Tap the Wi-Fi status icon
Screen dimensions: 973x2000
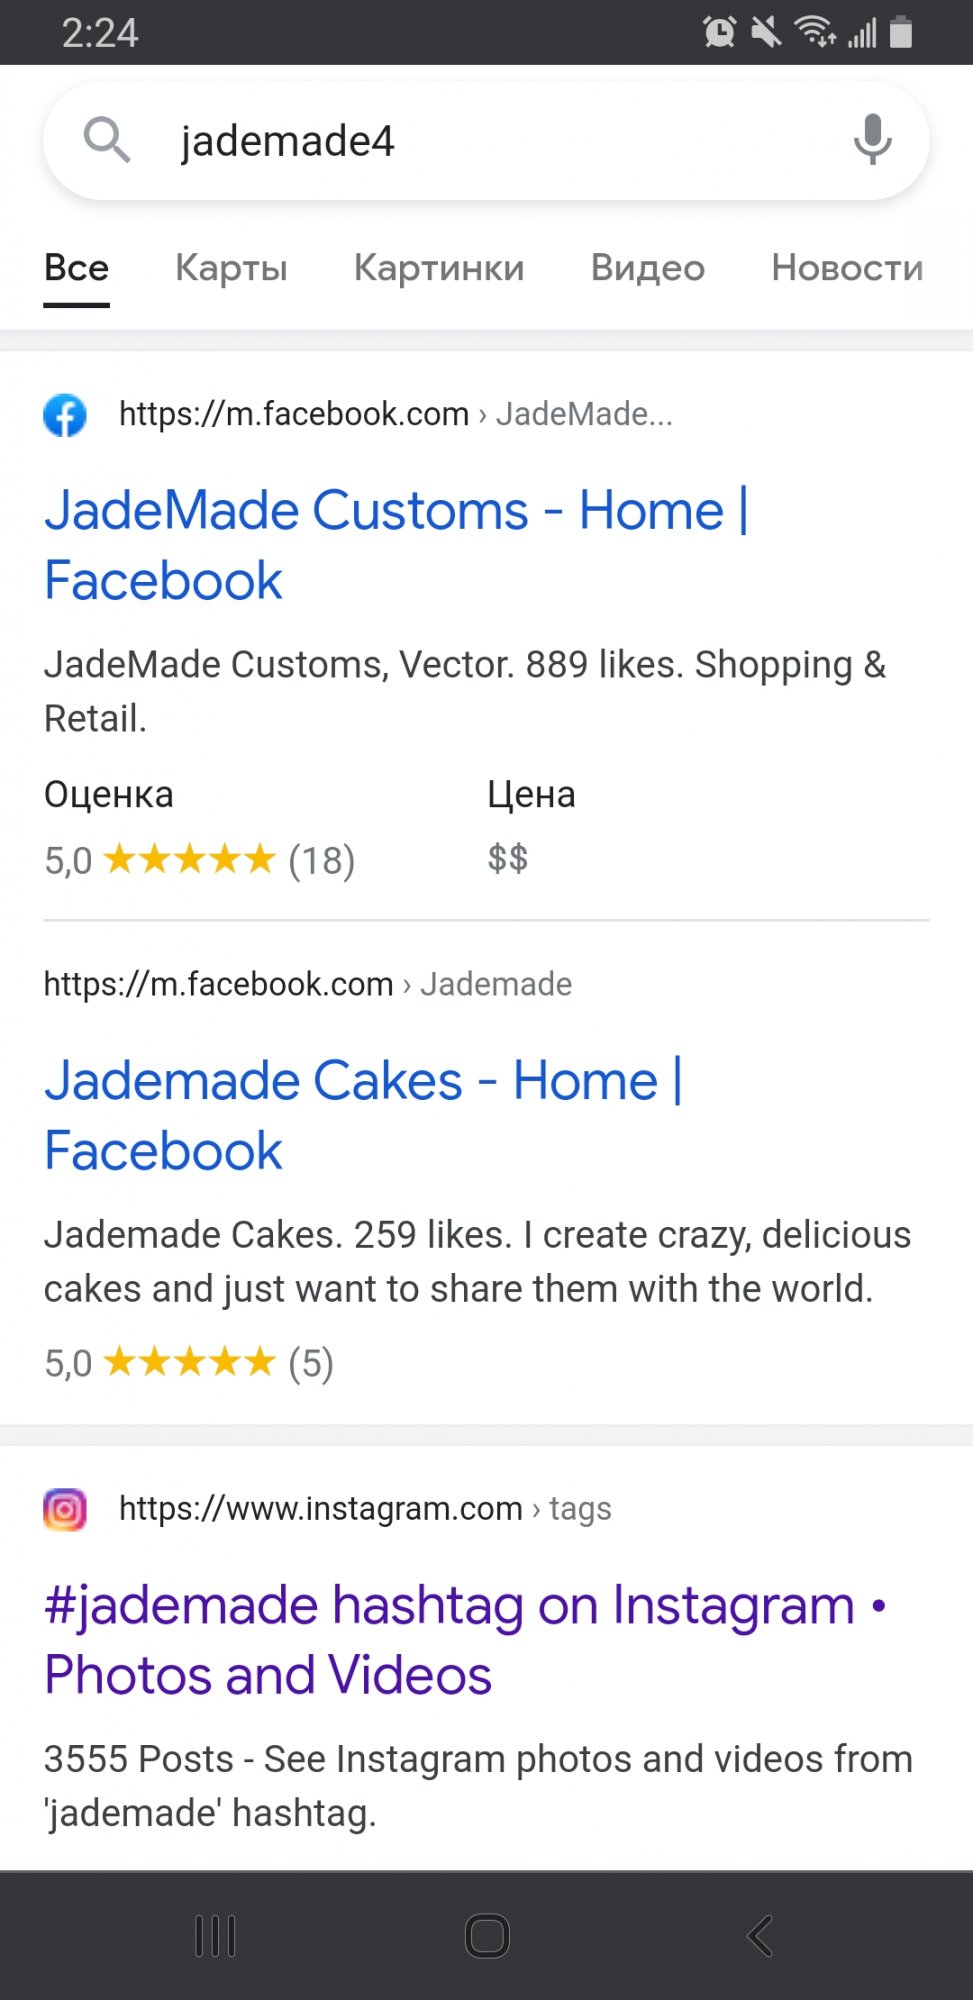[x=815, y=32]
